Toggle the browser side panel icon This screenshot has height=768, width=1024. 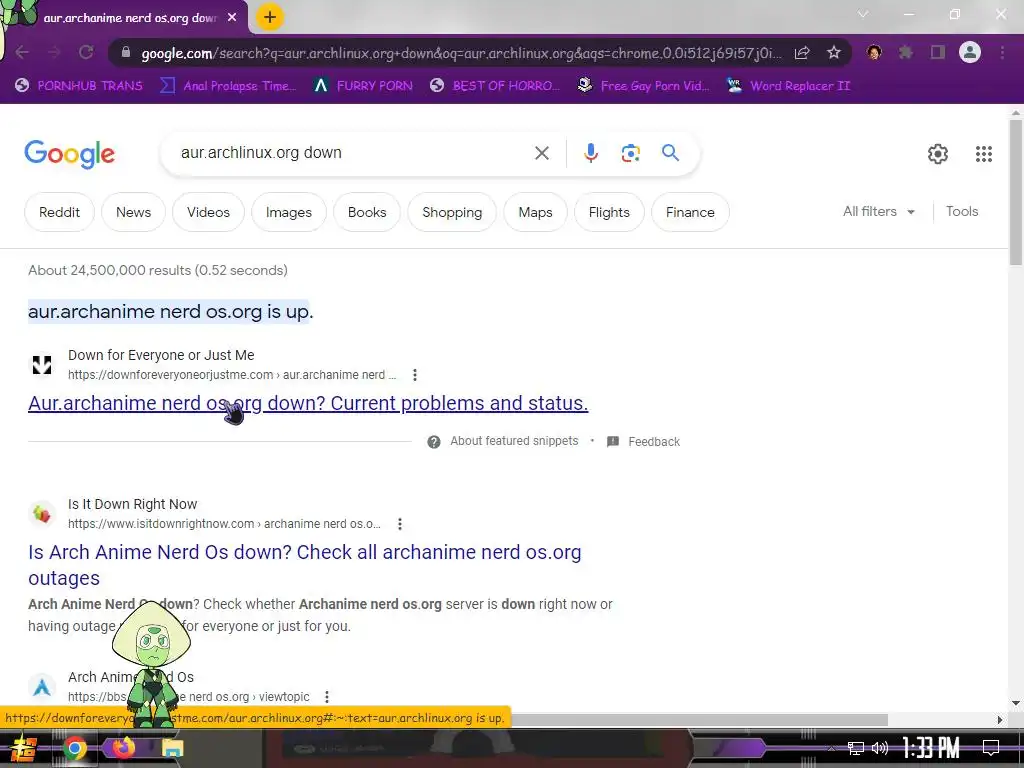[x=938, y=52]
